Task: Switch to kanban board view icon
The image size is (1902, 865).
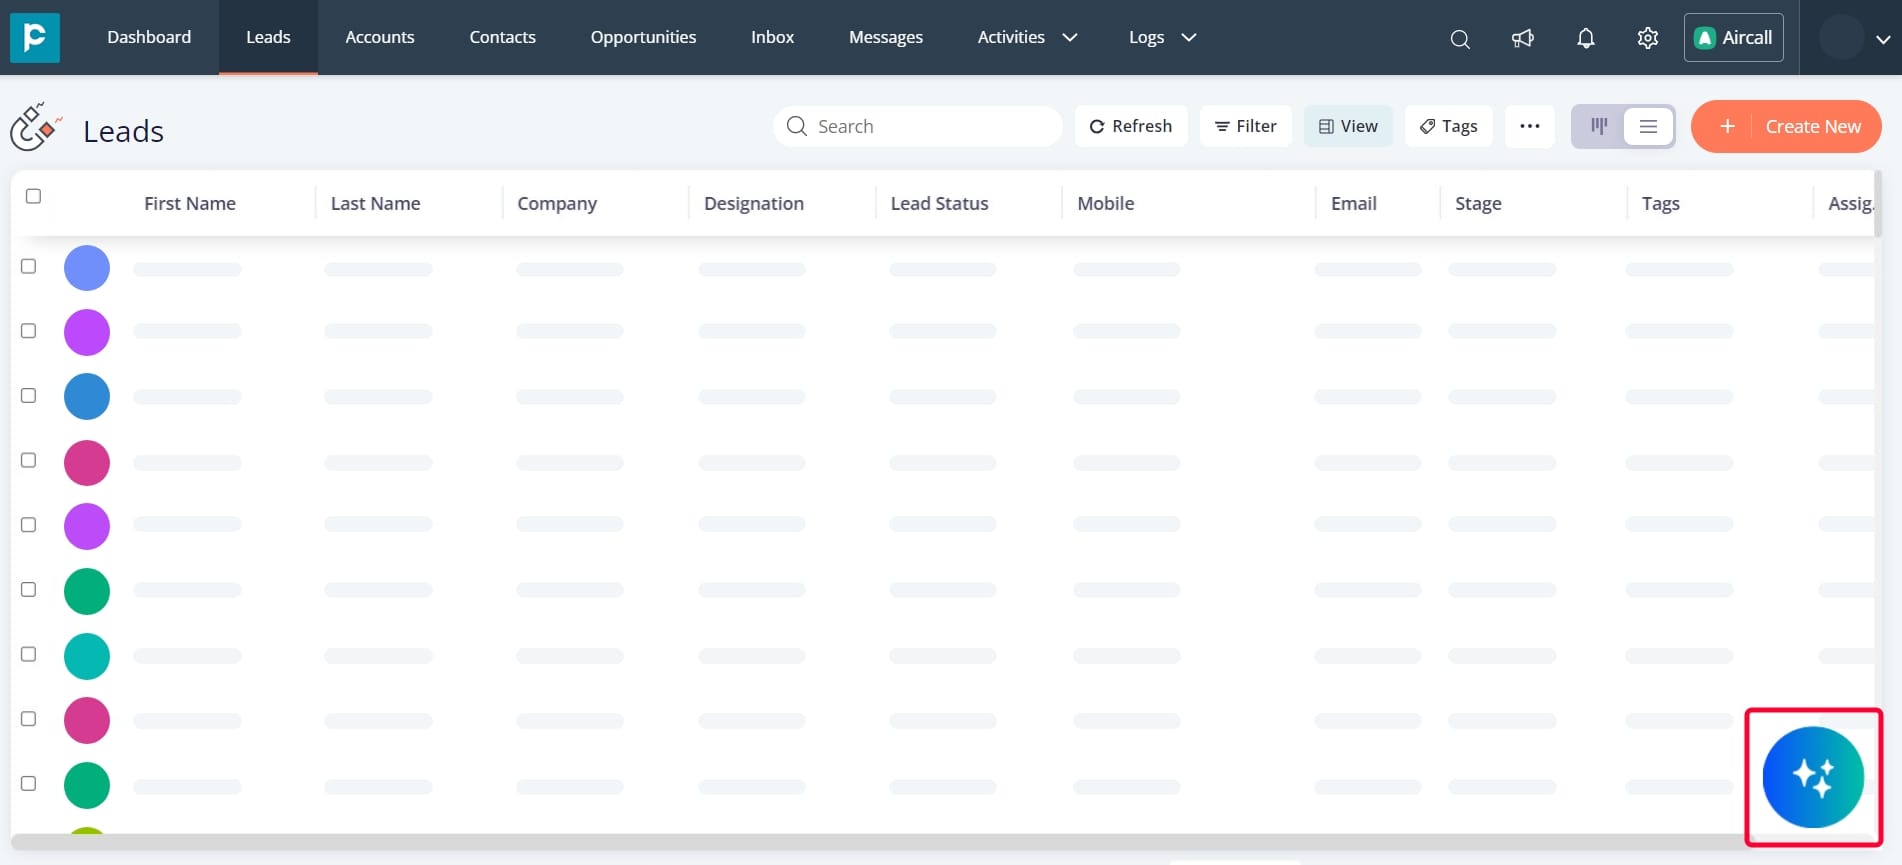Action: click(1599, 126)
